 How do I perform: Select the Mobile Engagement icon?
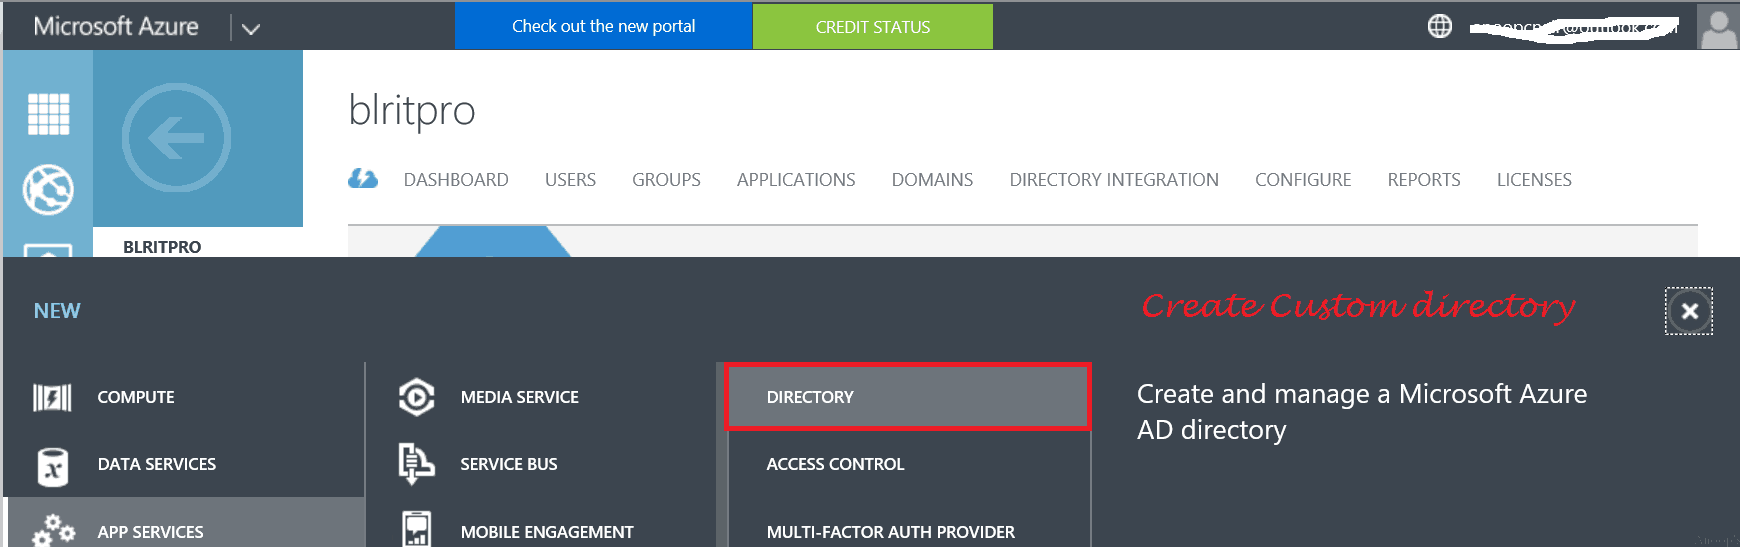click(x=416, y=529)
